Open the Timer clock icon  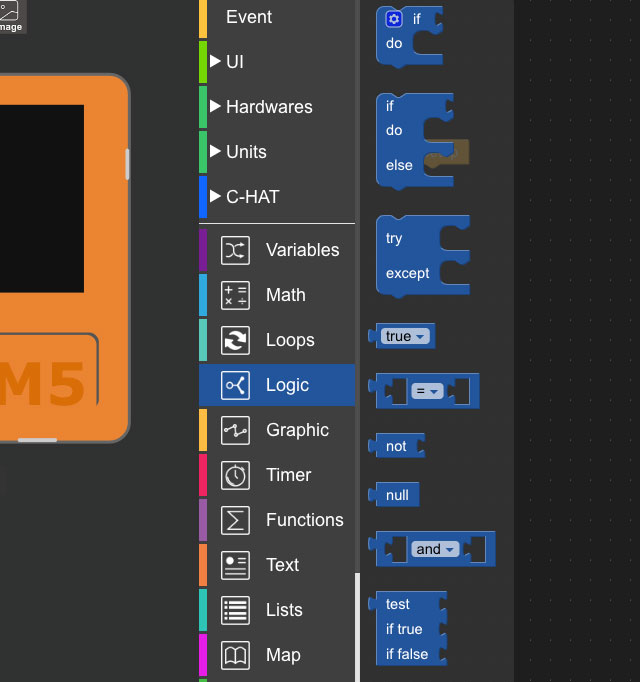click(235, 475)
